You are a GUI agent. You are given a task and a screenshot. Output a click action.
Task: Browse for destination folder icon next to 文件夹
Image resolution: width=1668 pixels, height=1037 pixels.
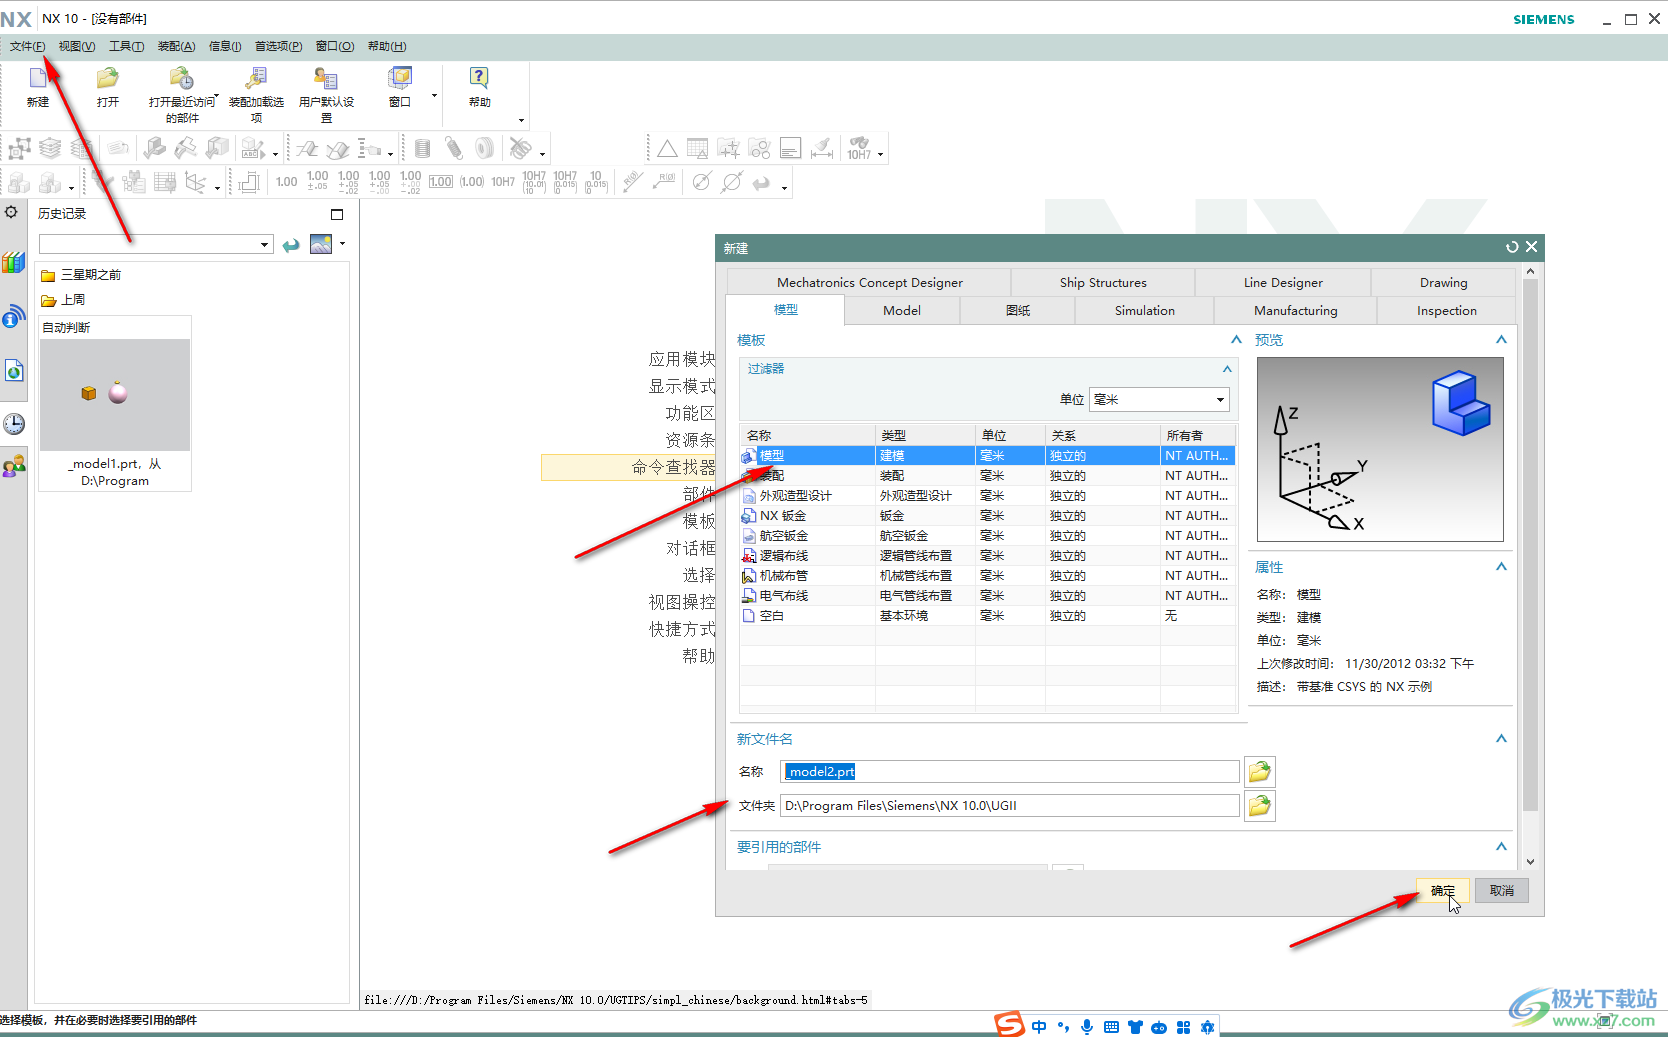(x=1260, y=806)
